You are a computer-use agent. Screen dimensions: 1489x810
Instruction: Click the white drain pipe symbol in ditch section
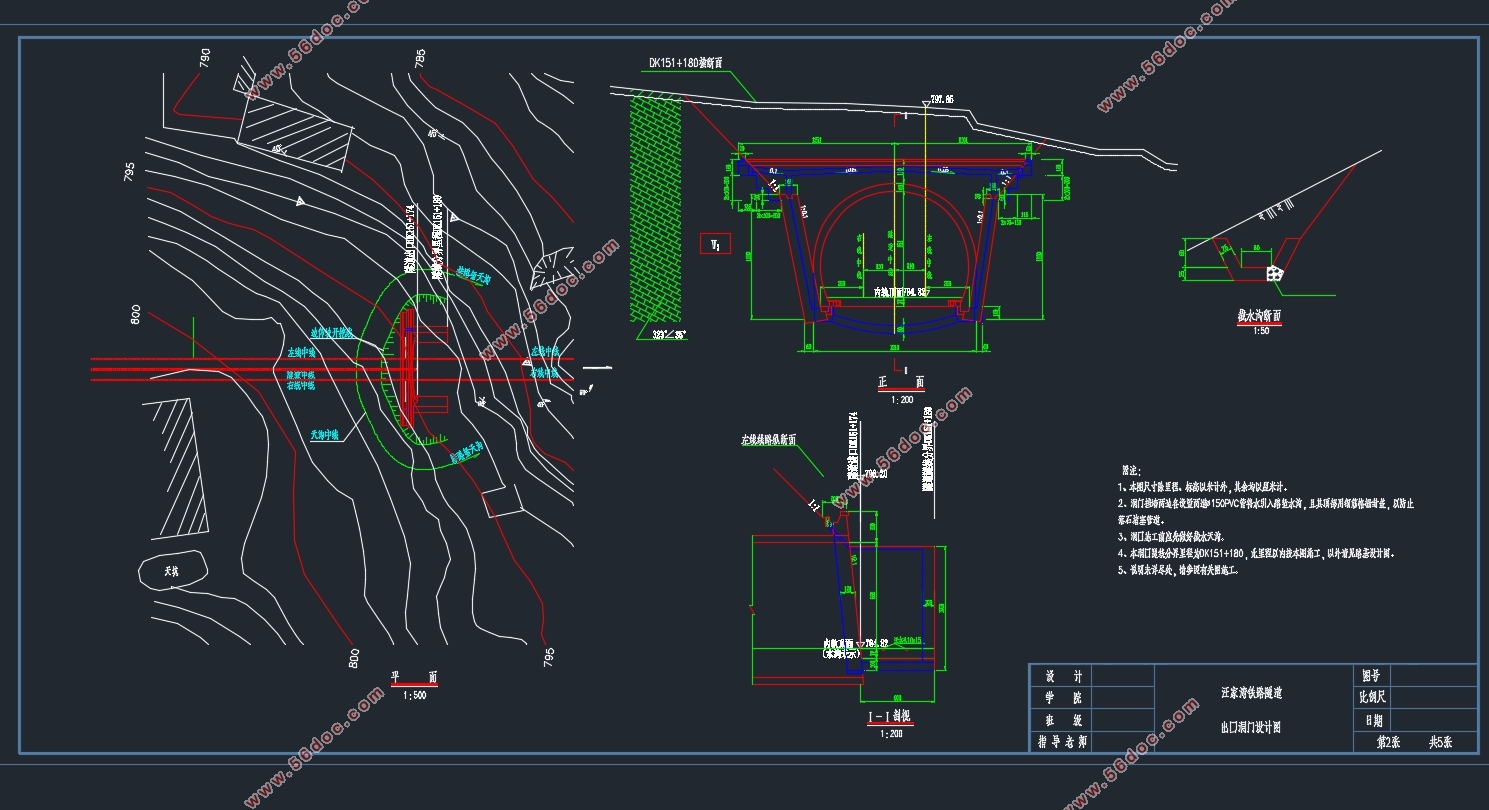click(x=1274, y=271)
